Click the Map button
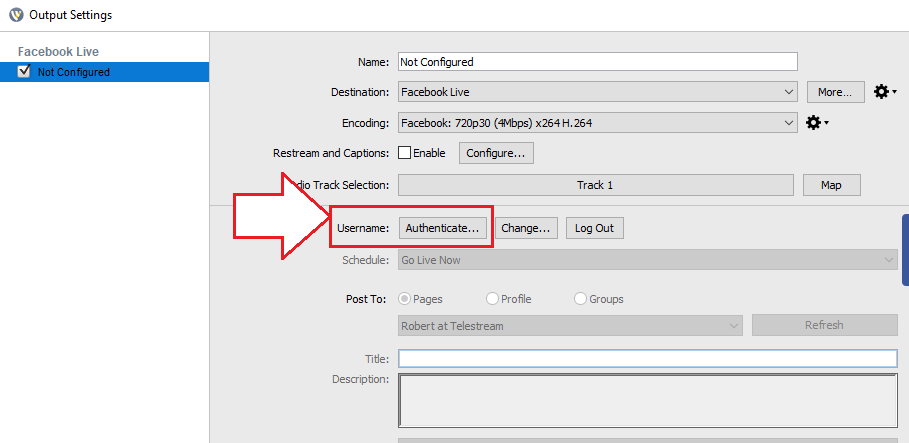 [831, 185]
